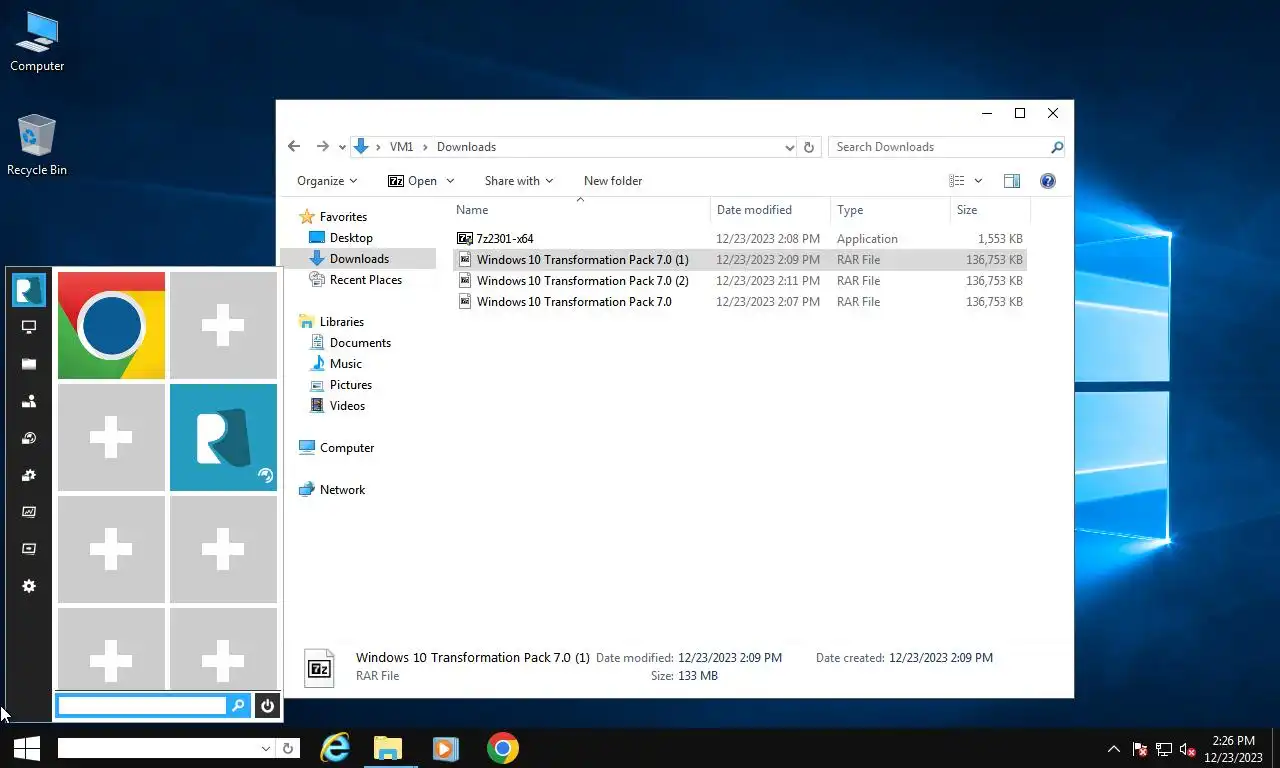Open the folder icon in start menu sidebar

coord(29,364)
